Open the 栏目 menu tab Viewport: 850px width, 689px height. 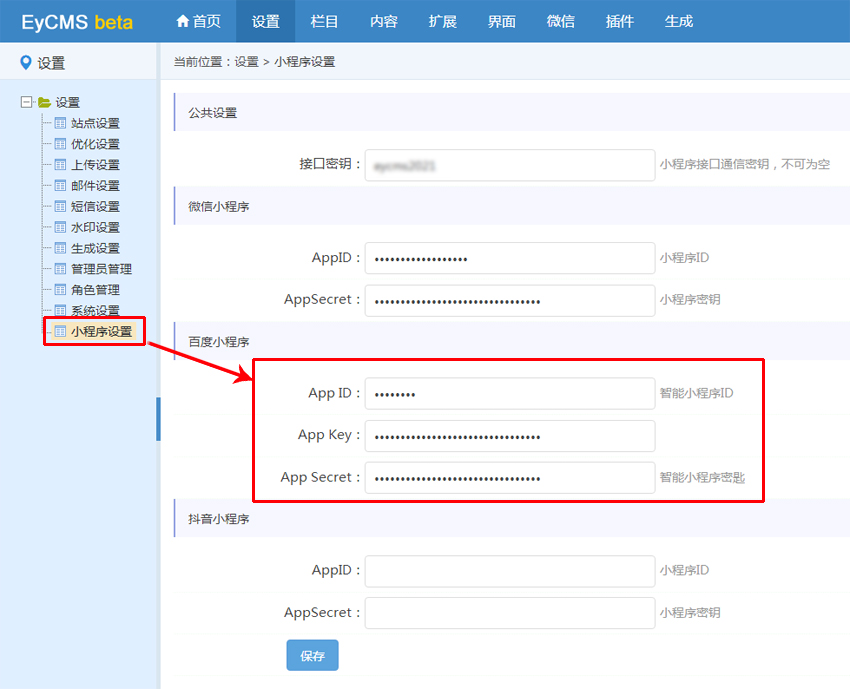click(324, 21)
